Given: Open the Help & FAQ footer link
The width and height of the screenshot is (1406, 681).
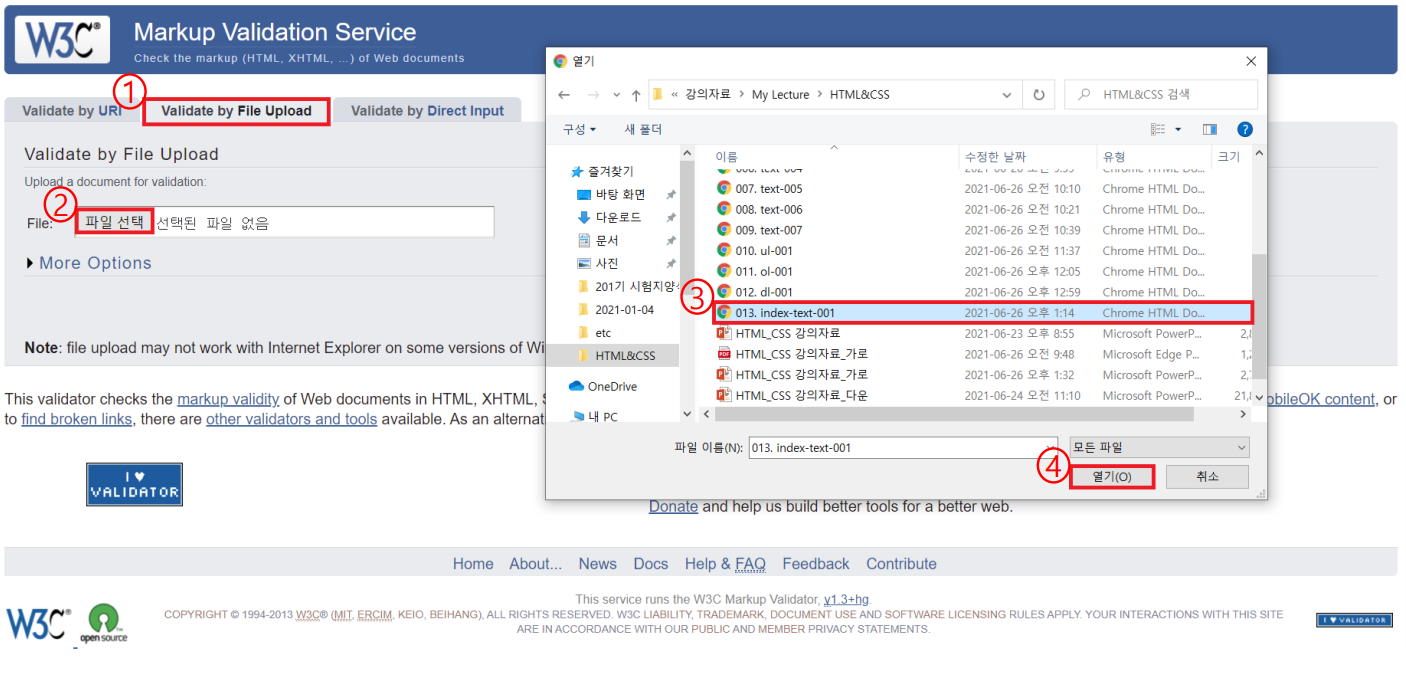Looking at the screenshot, I should [x=725, y=564].
